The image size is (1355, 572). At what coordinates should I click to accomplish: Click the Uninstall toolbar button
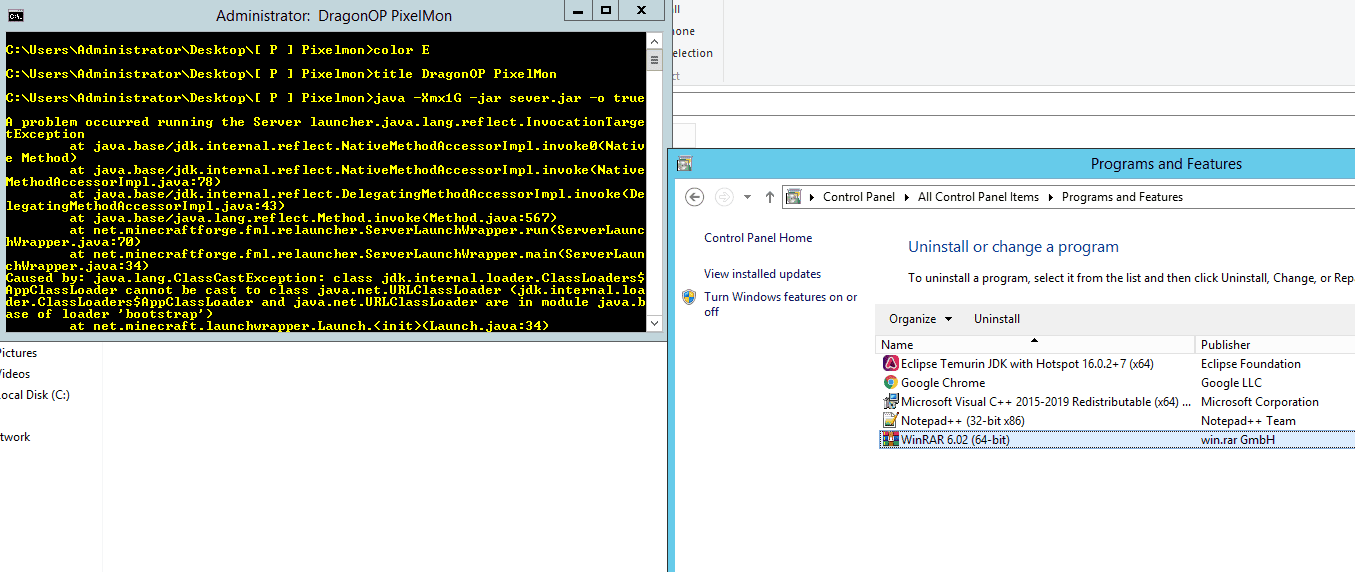[x=997, y=319]
